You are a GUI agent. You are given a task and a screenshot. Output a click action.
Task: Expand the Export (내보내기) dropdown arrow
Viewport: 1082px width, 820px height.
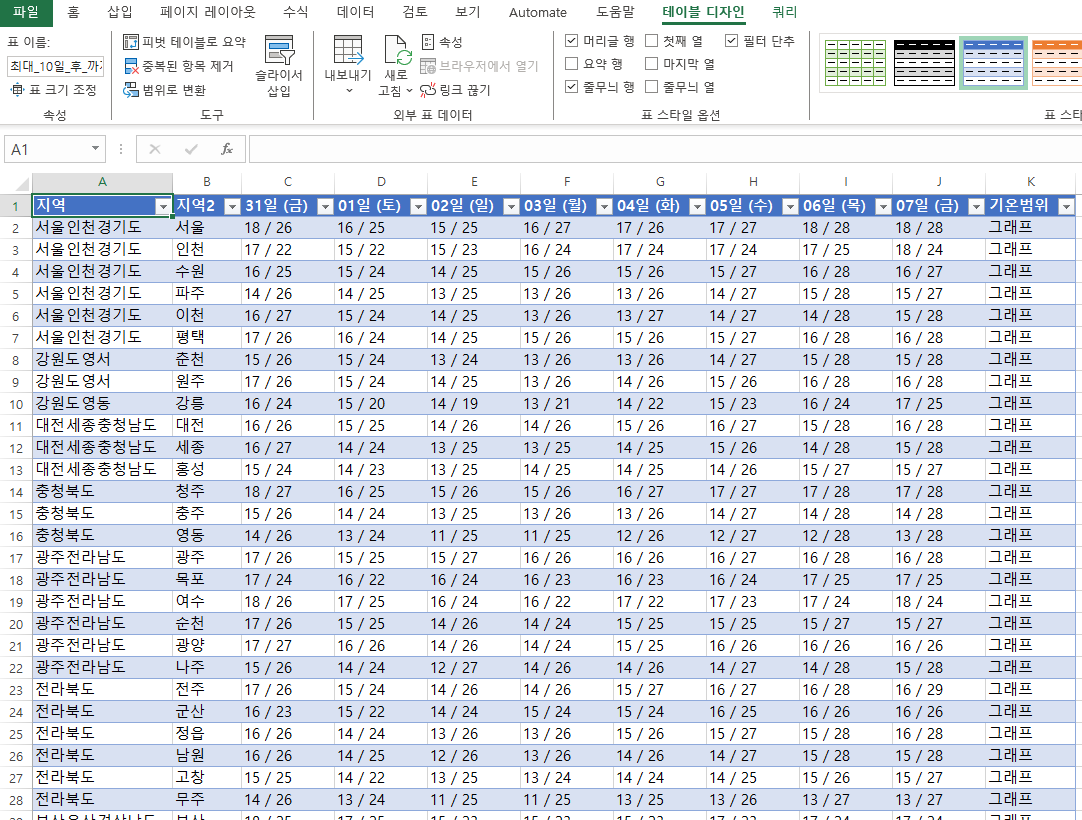348,91
